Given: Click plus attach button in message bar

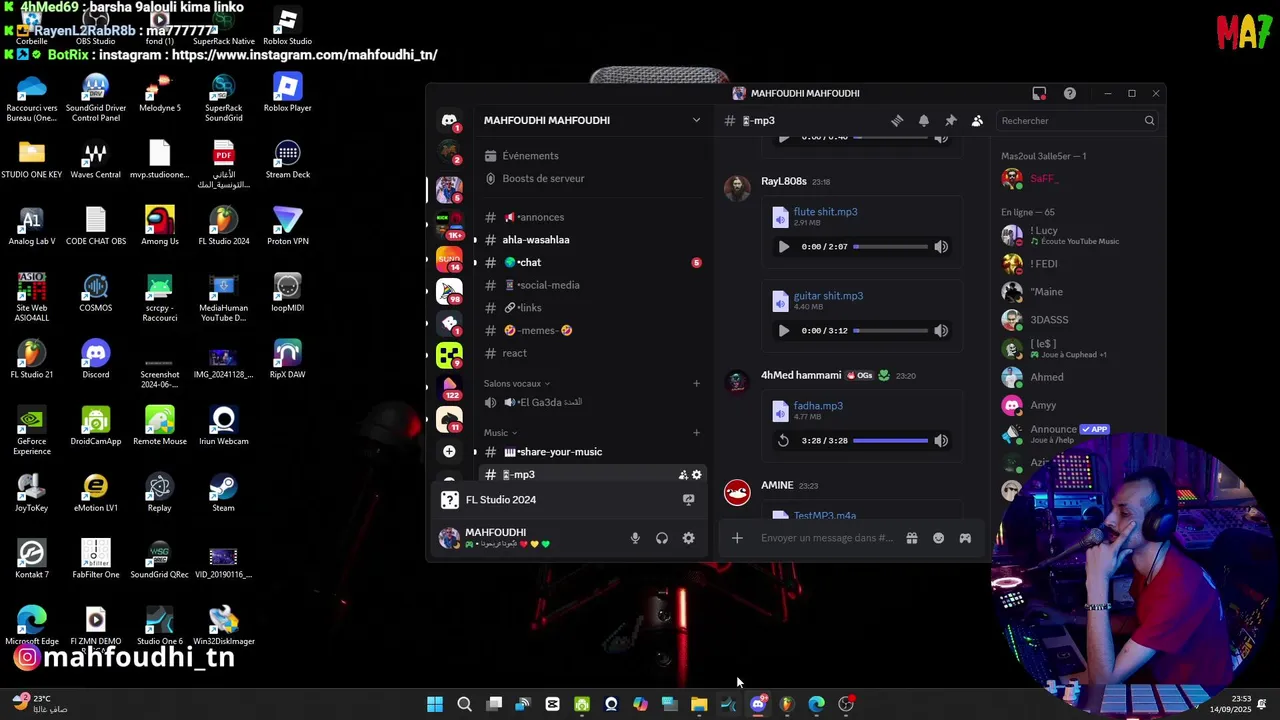Looking at the screenshot, I should tap(737, 538).
